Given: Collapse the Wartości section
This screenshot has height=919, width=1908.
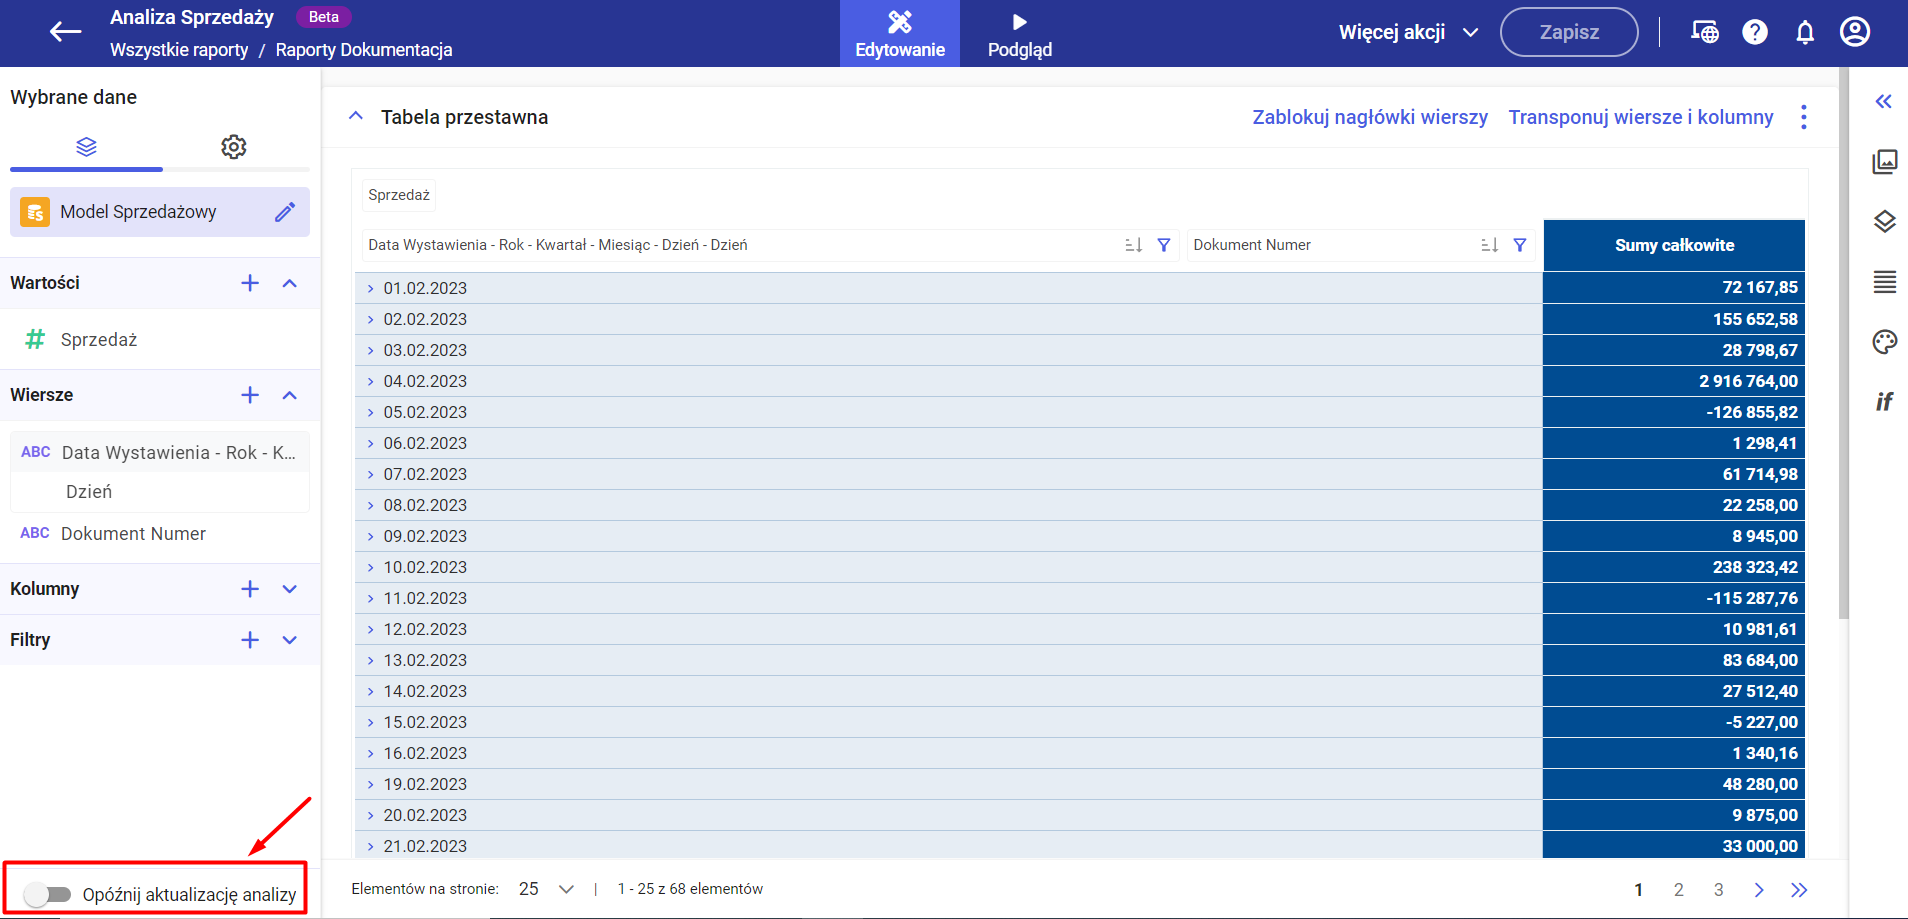Looking at the screenshot, I should tap(290, 283).
